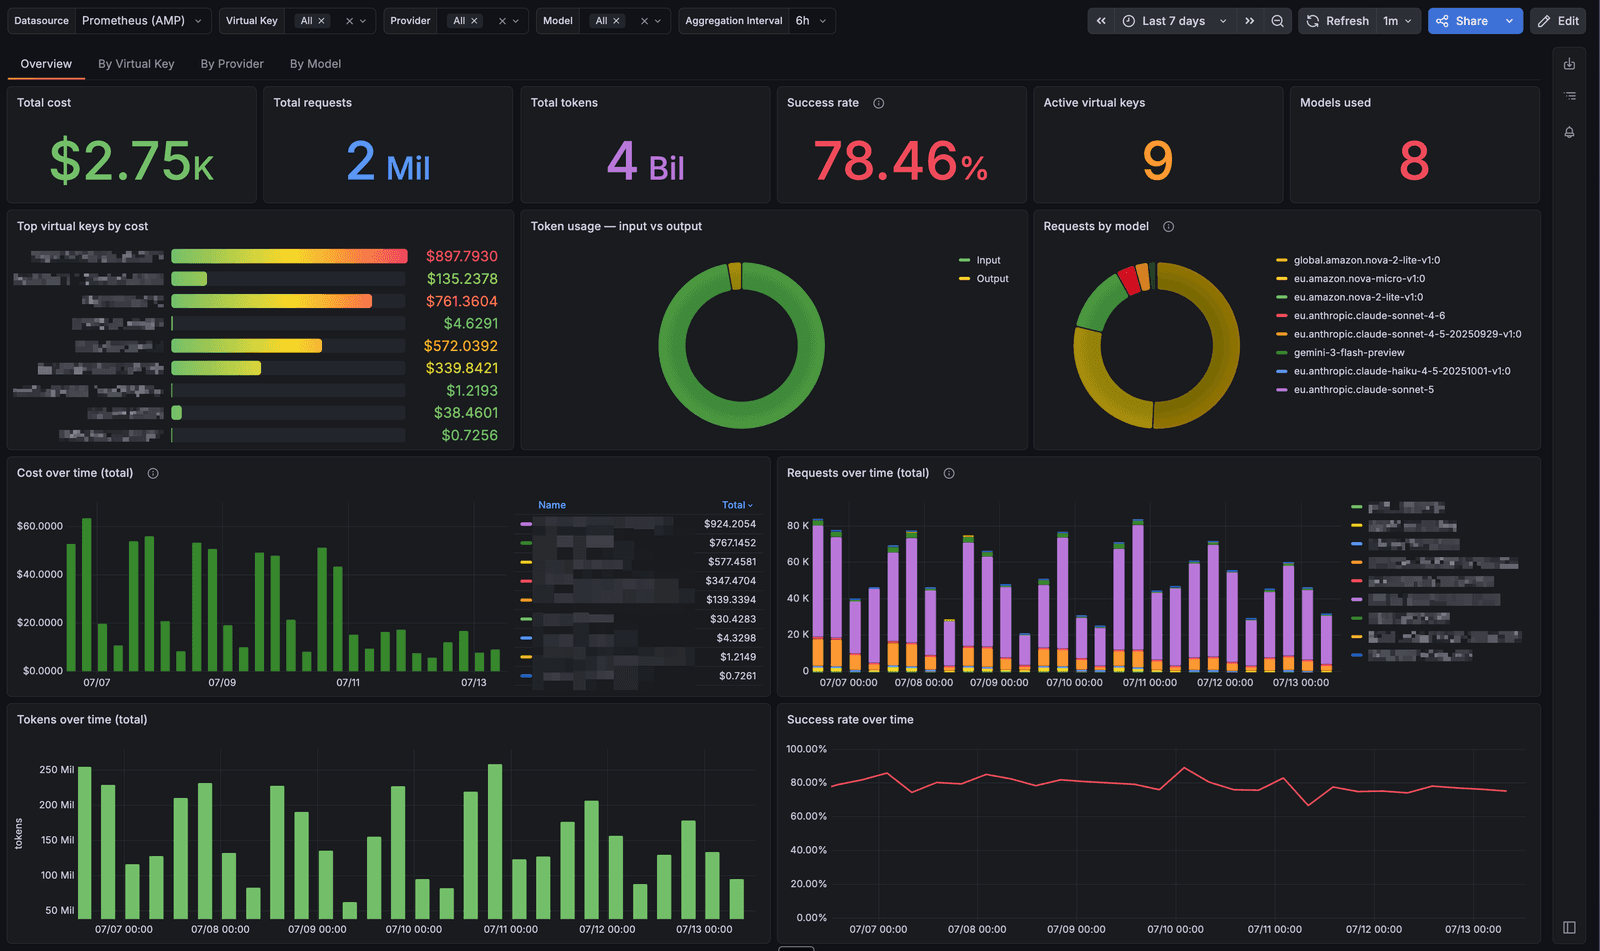Toggle gemini-3-flash-preview legend series
This screenshot has height=951, width=1600.
coord(1348,353)
